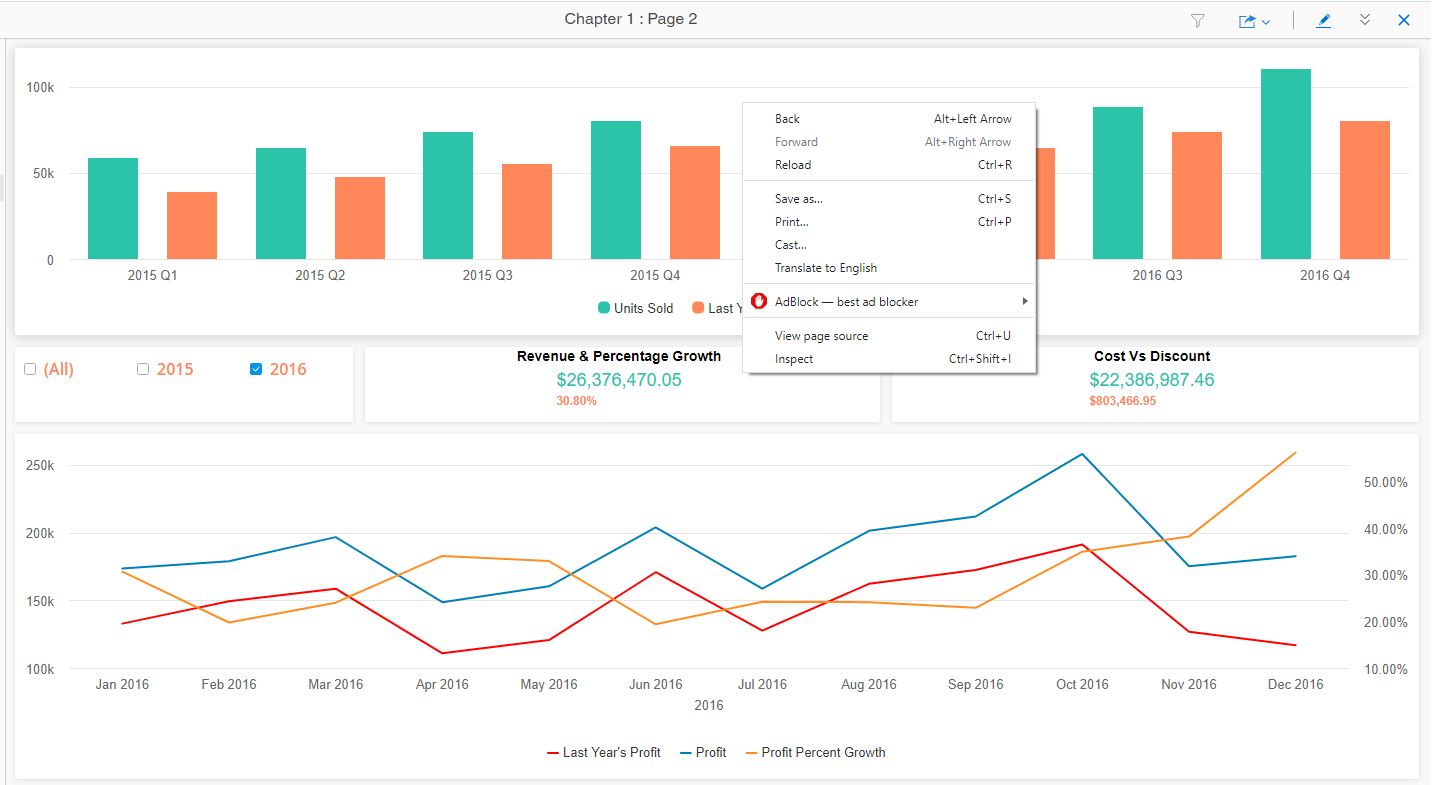This screenshot has width=1433, height=785.
Task: Click the 50.00% right axis label
Action: pos(1386,482)
